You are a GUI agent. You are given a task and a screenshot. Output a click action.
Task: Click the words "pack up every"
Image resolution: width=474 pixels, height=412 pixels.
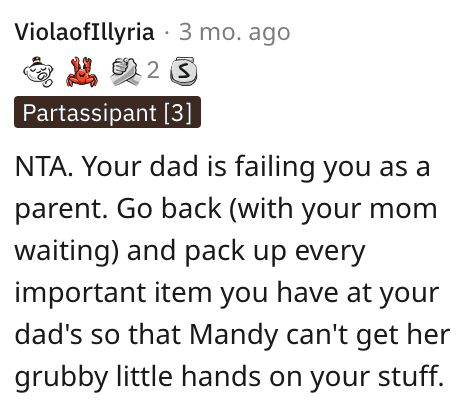(275, 252)
